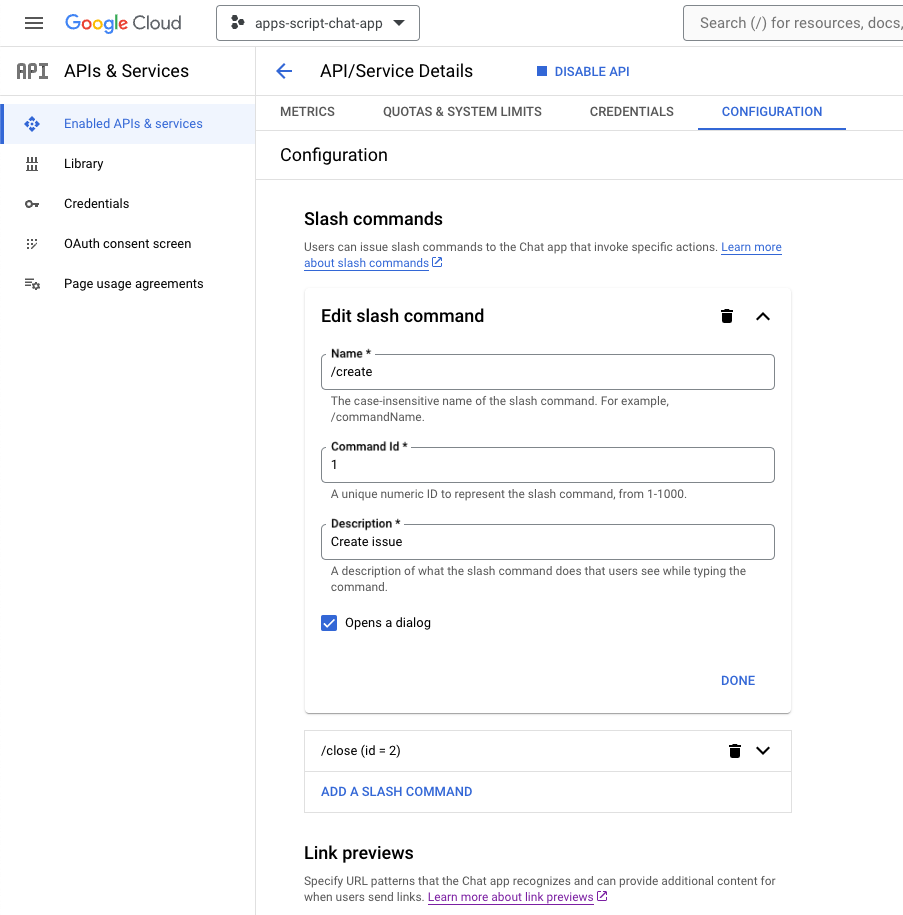Image resolution: width=903 pixels, height=915 pixels.
Task: Collapse the Edit slash command panel
Action: pos(763,316)
